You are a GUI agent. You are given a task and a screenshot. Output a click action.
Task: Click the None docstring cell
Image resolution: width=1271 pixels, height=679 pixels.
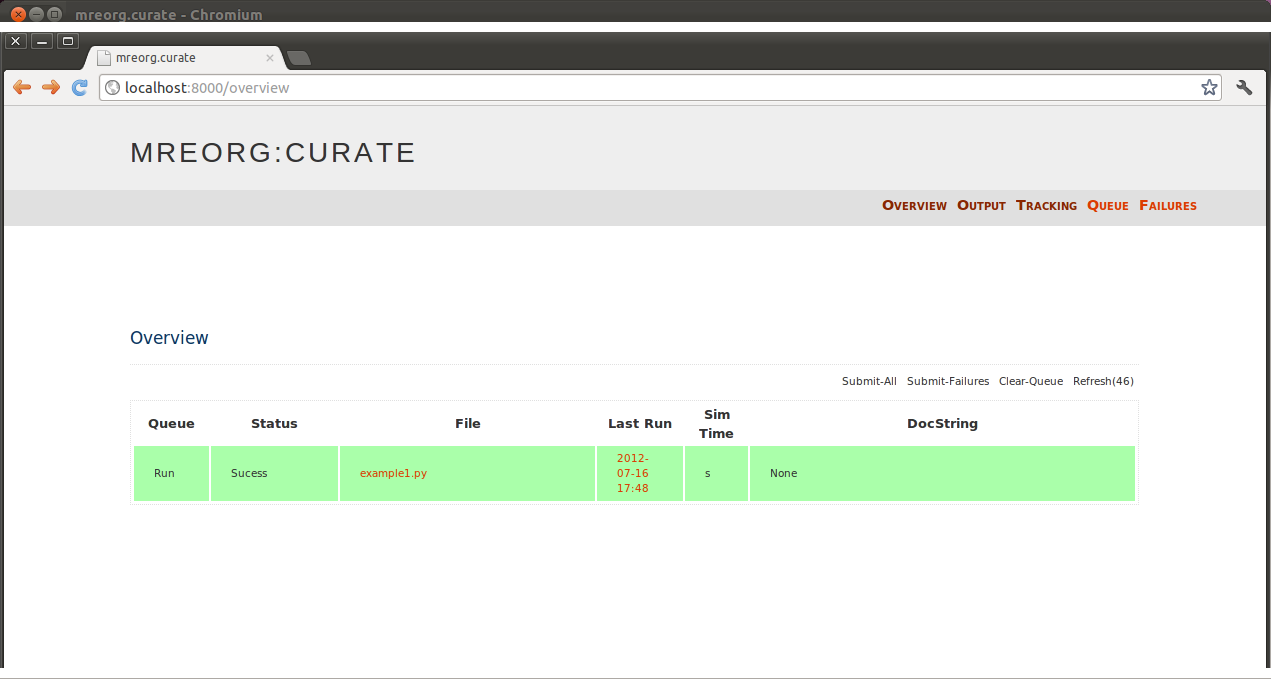(942, 473)
